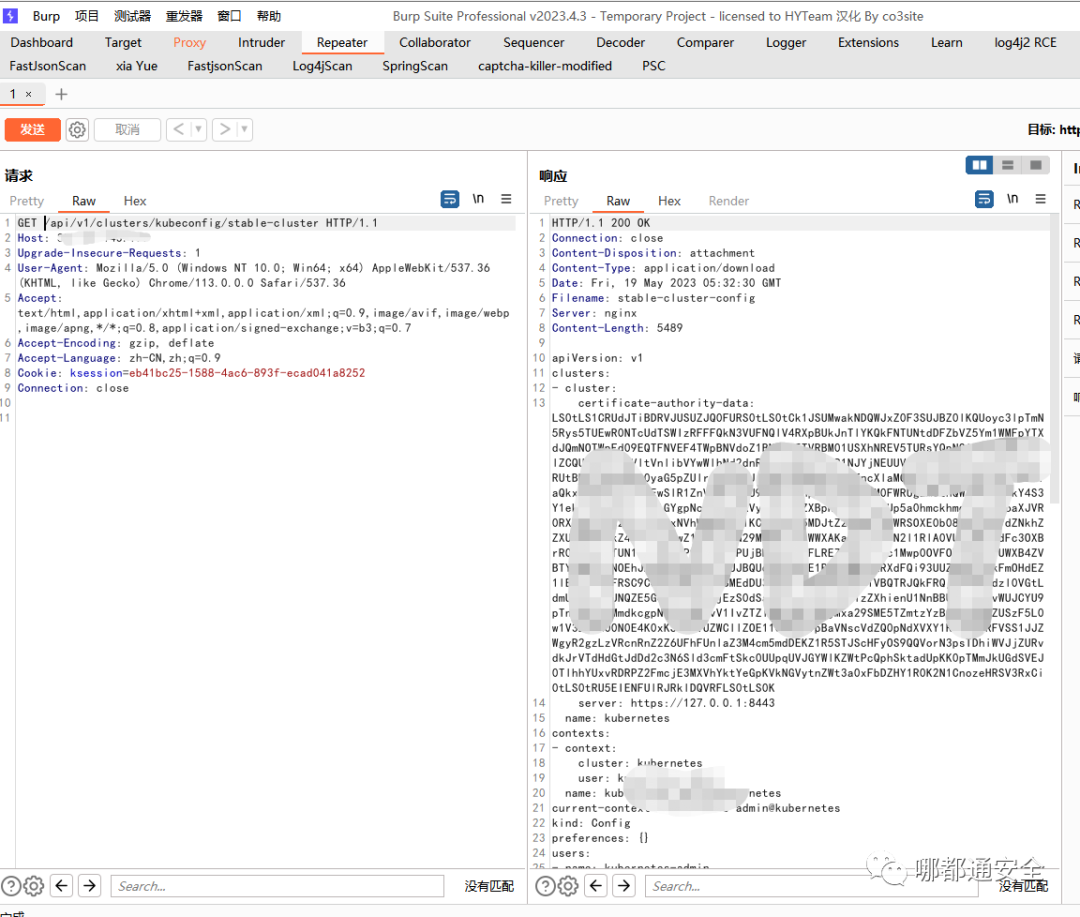The width and height of the screenshot is (1080, 917).
Task: Open the 测试器 menu
Action: [132, 16]
